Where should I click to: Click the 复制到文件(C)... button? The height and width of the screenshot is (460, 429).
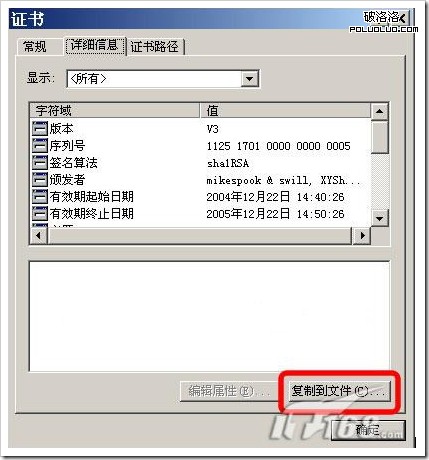click(338, 391)
